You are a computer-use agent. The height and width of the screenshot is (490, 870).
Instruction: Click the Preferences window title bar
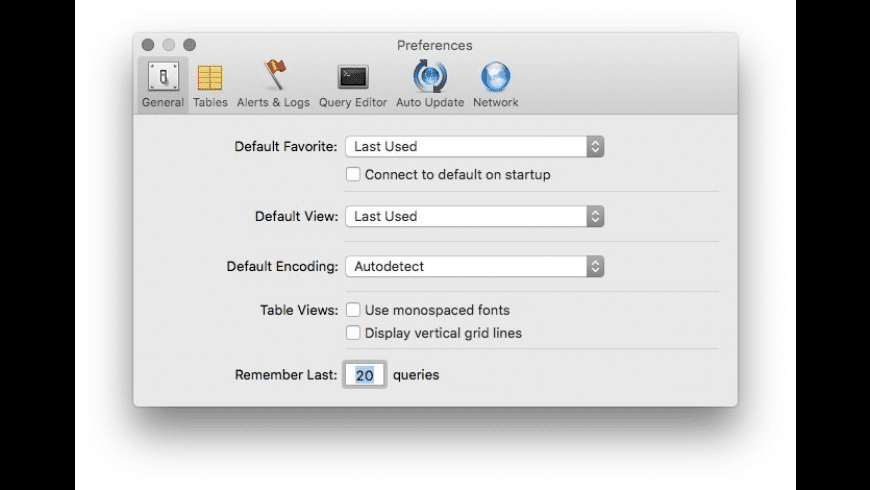pyautogui.click(x=435, y=45)
